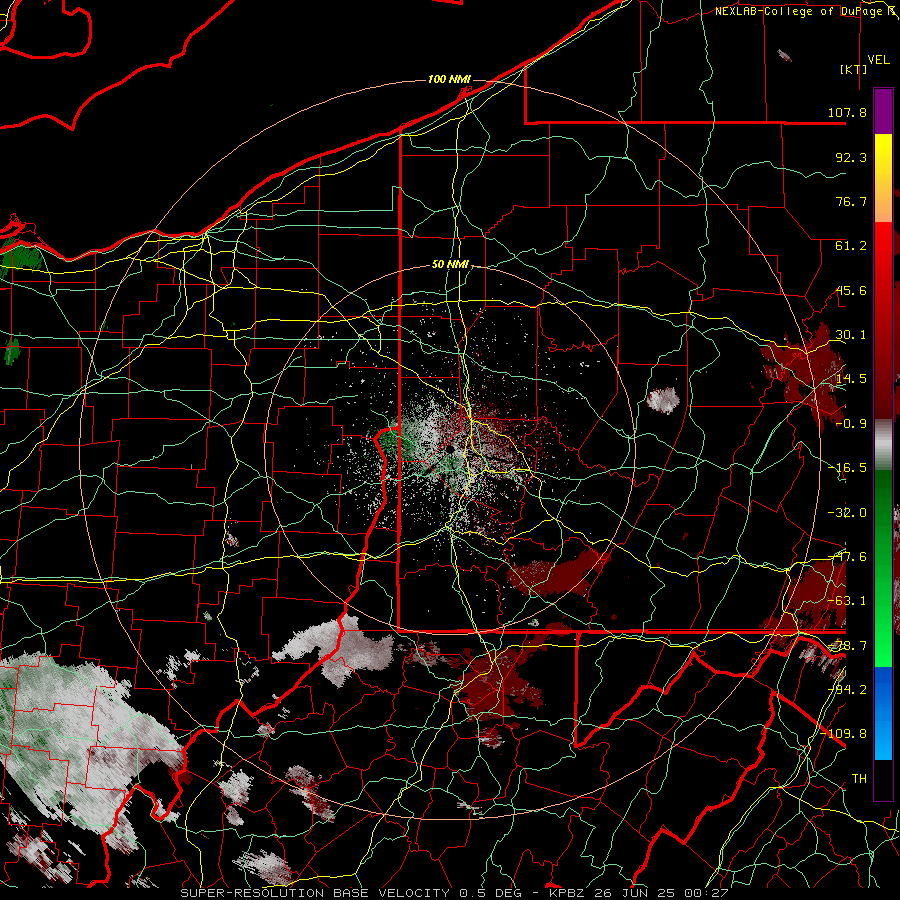The image size is (900, 900).
Task: Click the 26 JUN 25 00:27 timestamp
Action: click(660, 893)
